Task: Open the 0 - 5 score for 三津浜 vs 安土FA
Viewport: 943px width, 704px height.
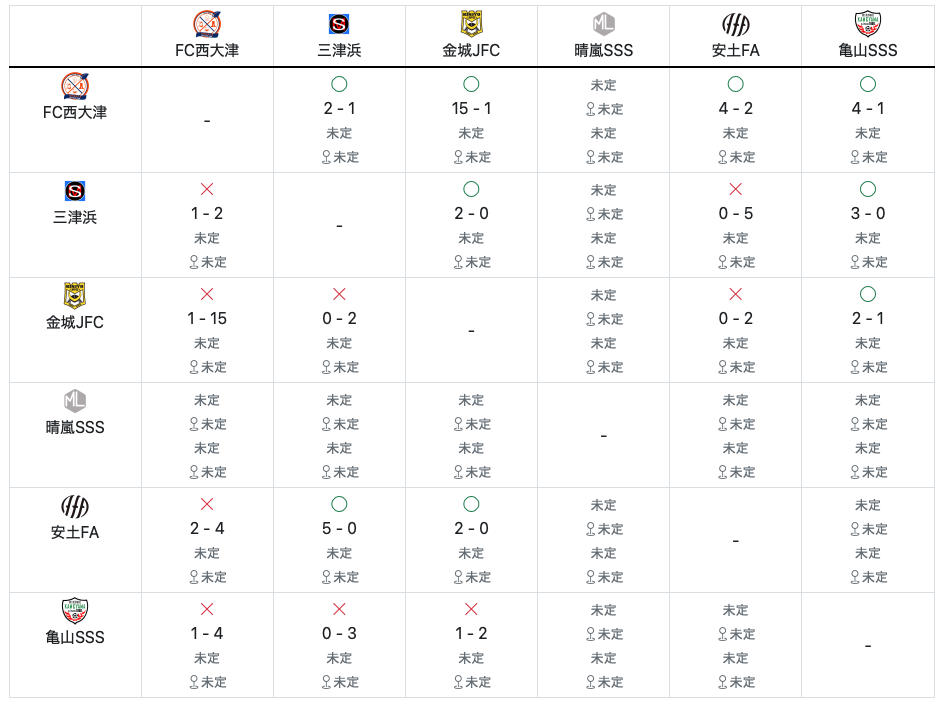Action: tap(736, 213)
